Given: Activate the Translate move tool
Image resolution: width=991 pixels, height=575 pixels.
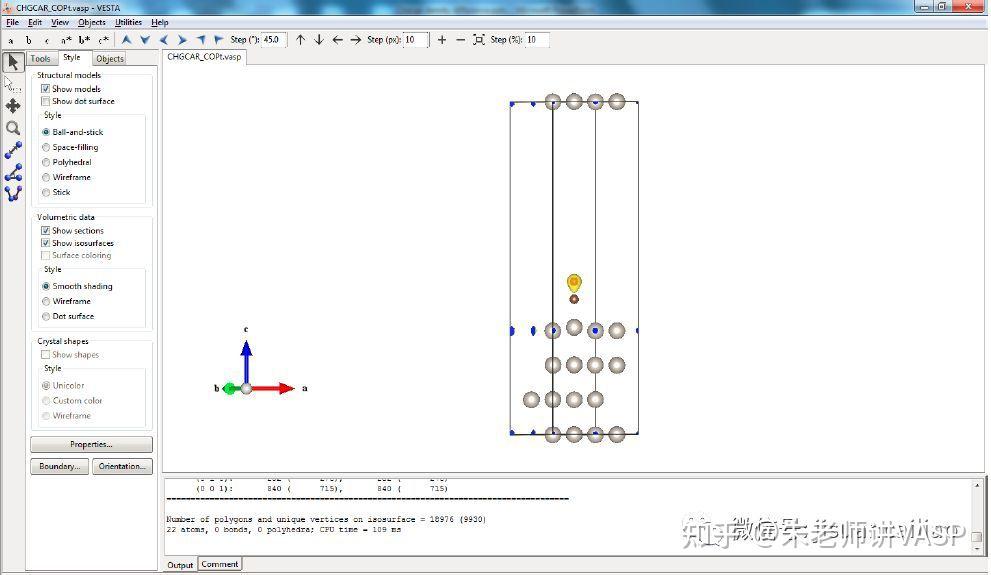Looking at the screenshot, I should (x=13, y=106).
